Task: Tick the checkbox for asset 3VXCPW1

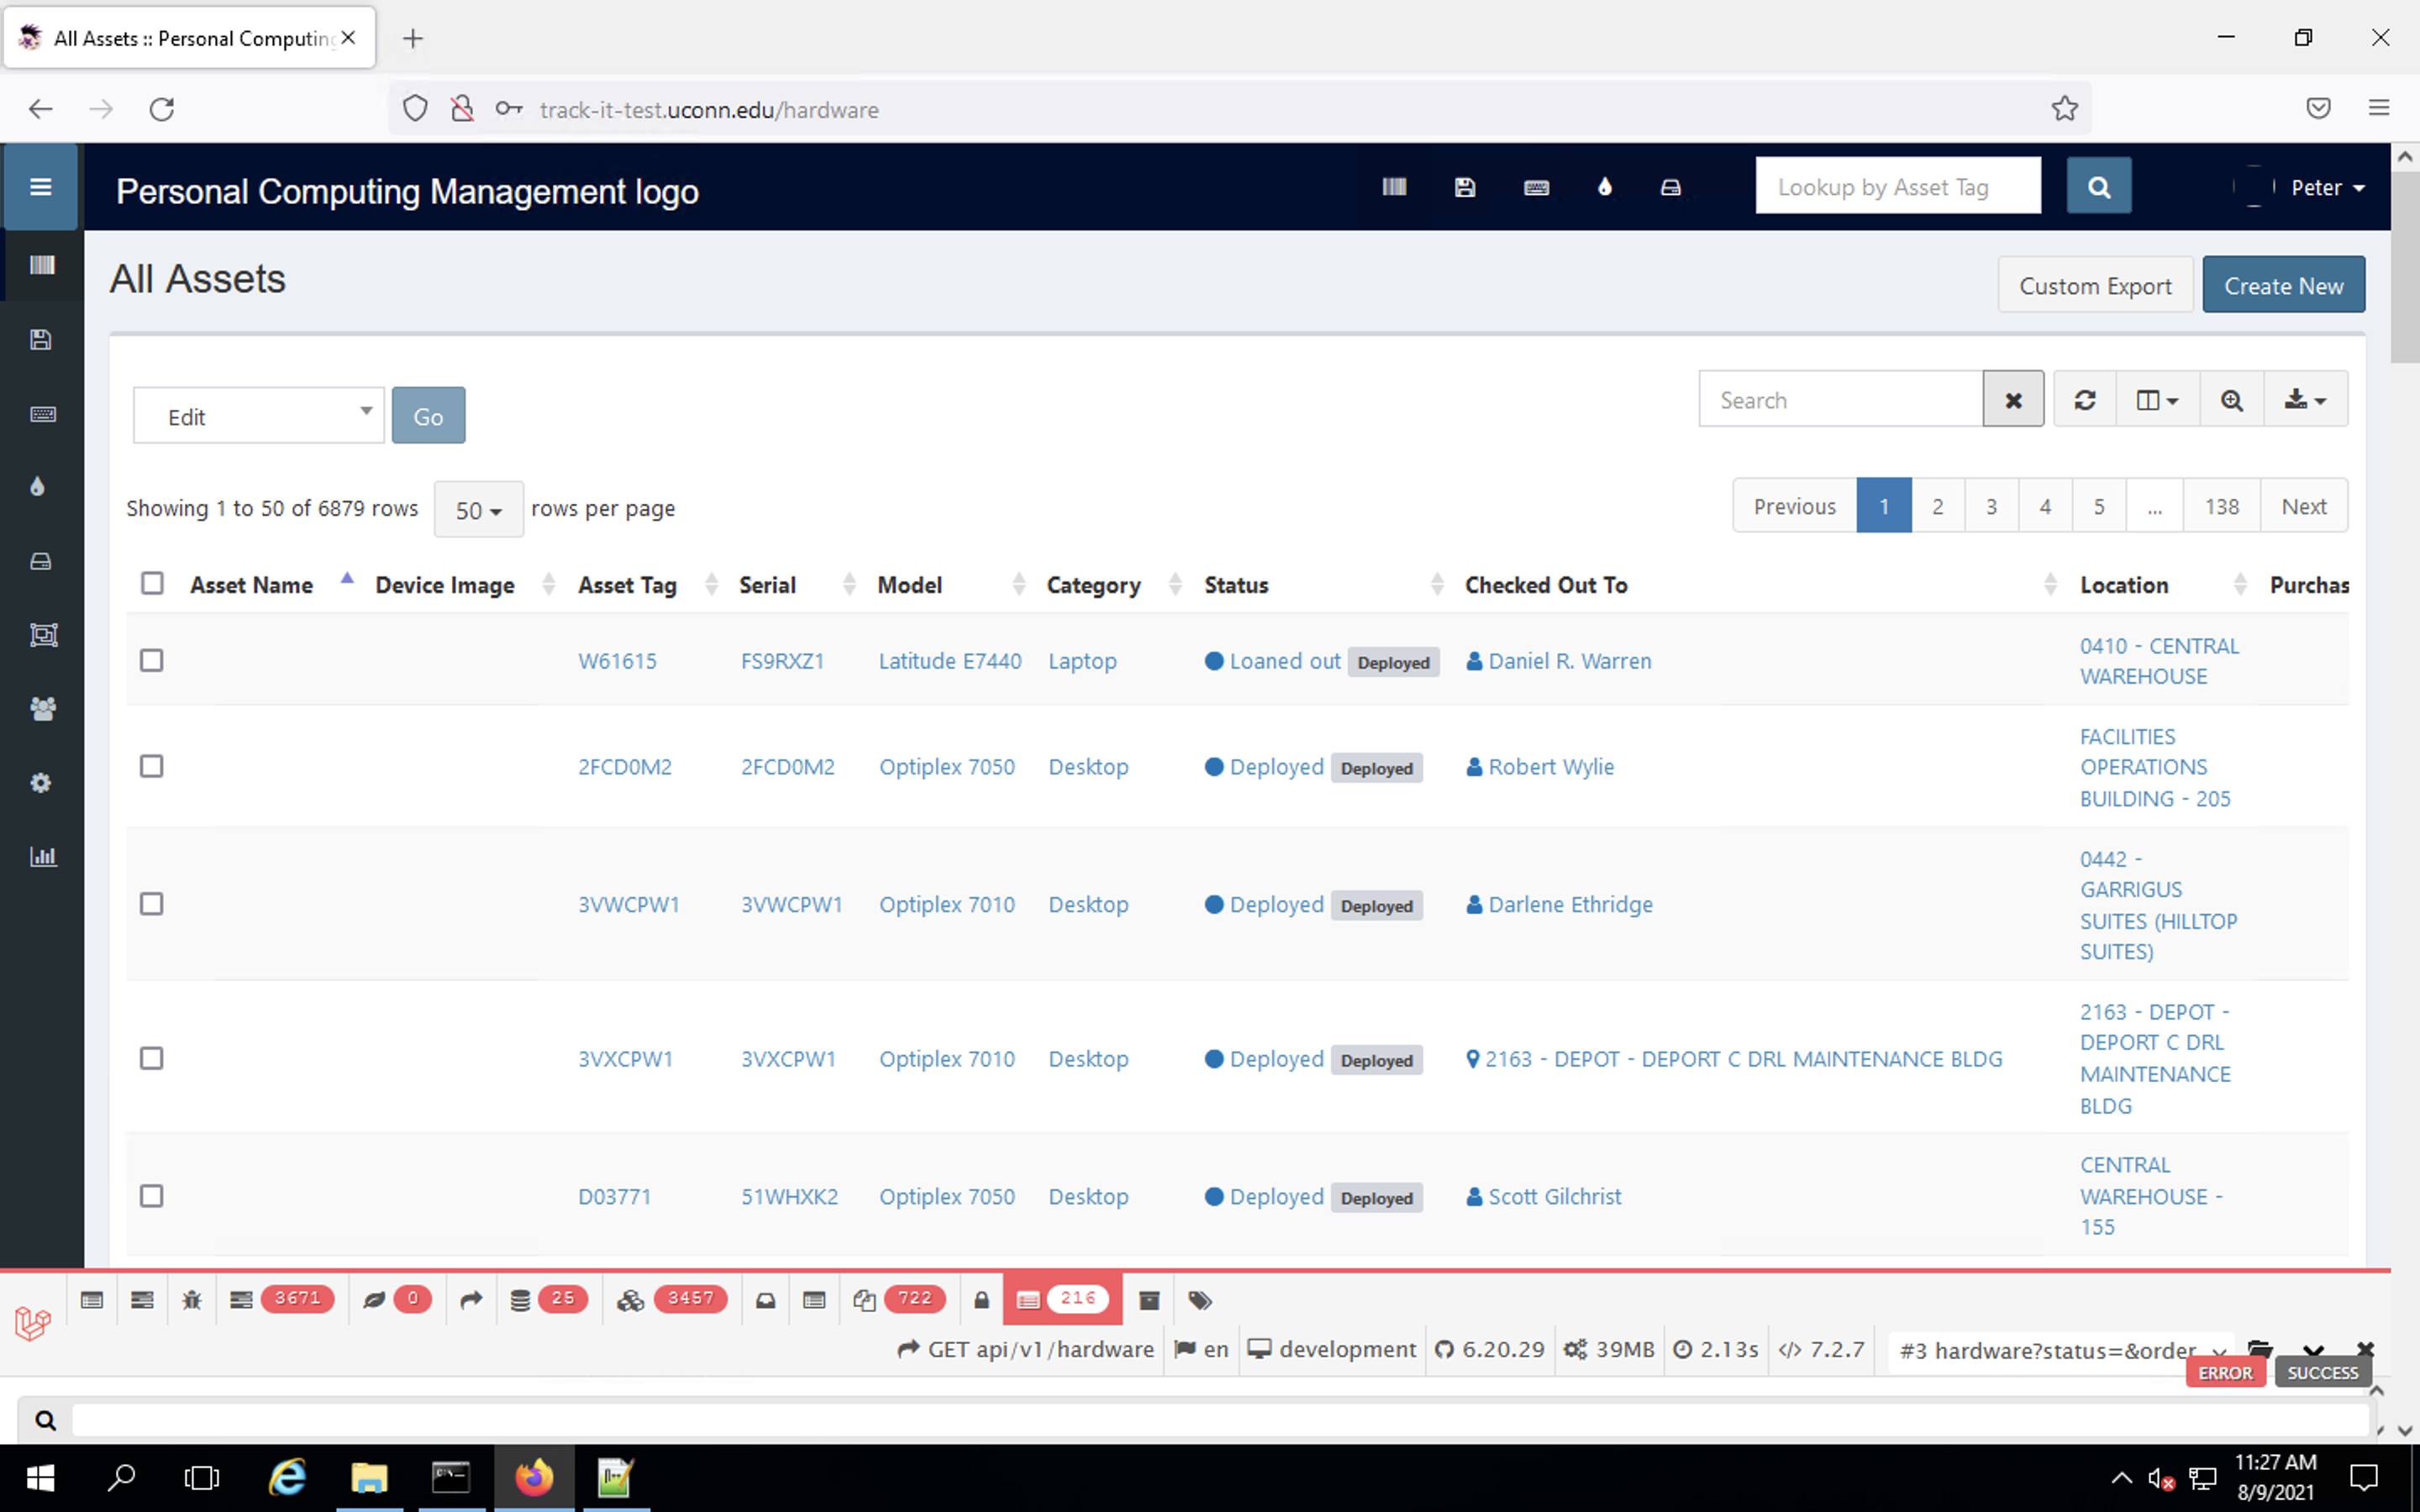Action: pos(152,1059)
